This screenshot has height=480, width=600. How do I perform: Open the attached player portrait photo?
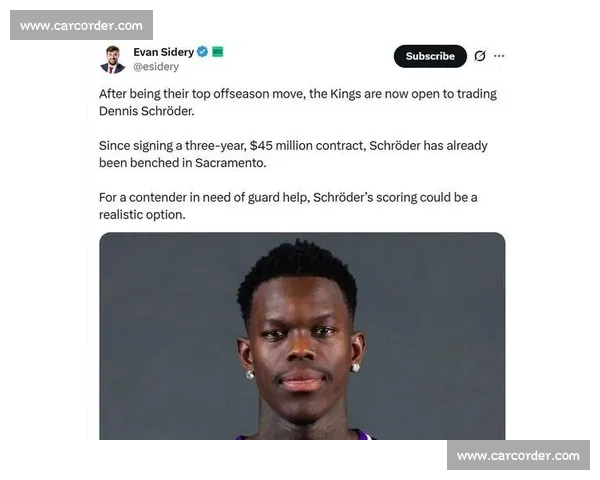click(x=302, y=336)
